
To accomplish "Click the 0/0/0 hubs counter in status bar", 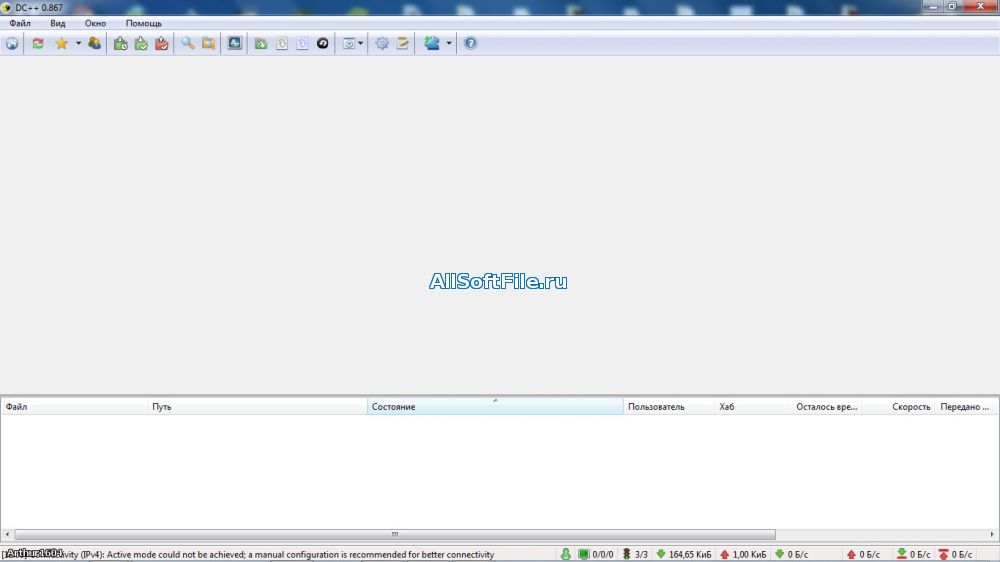I will coord(596,554).
